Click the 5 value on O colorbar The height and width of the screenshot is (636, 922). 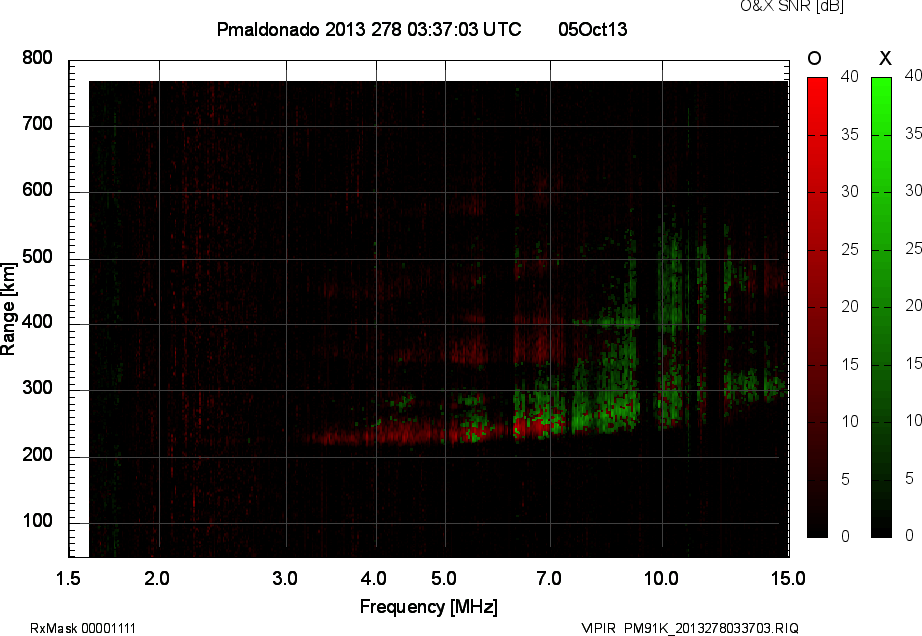(846, 479)
